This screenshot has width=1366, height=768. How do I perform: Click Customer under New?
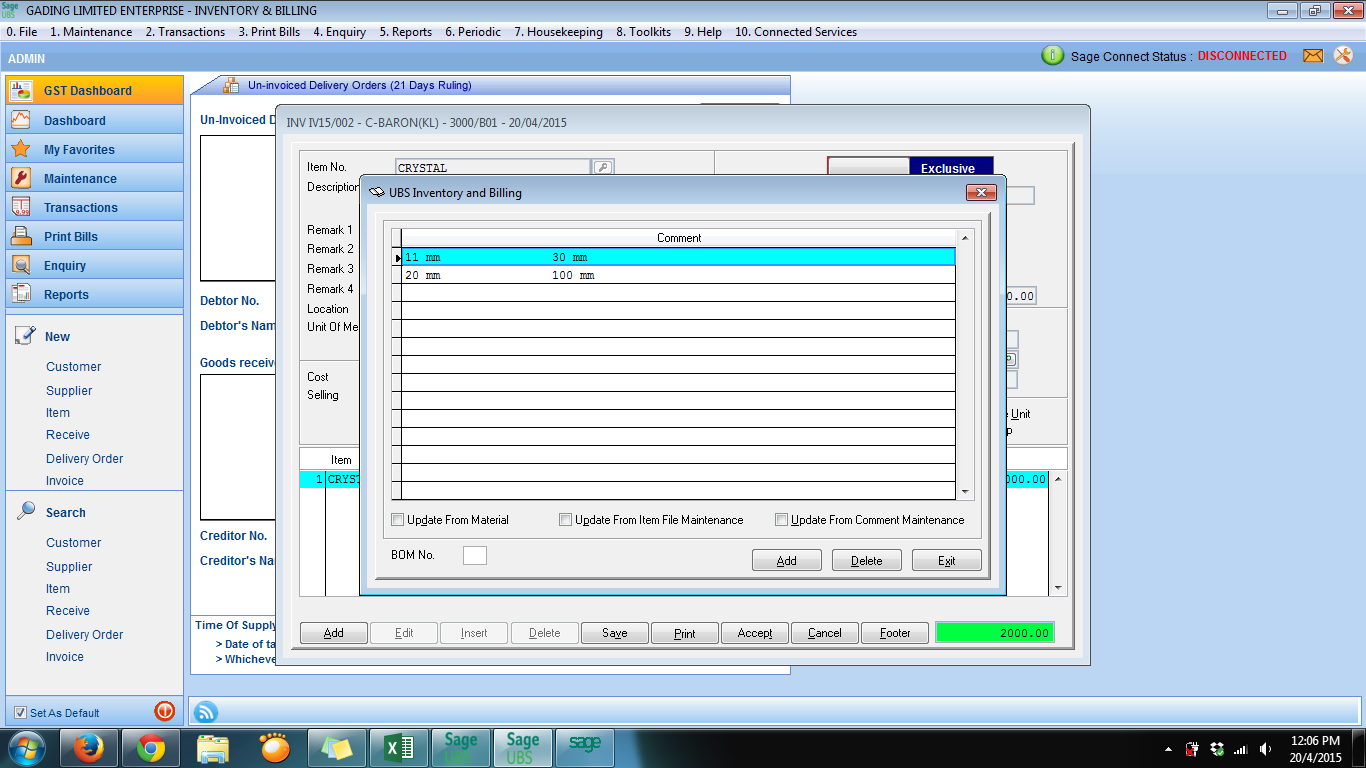(x=74, y=367)
